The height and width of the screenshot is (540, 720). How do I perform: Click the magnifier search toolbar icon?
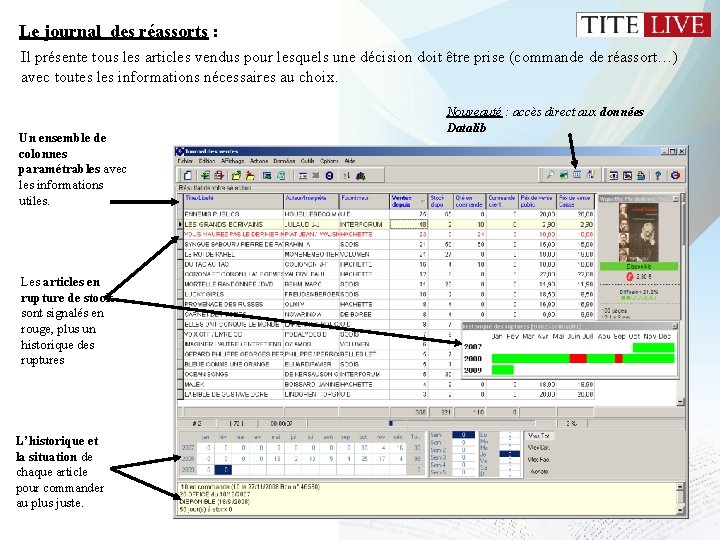click(550, 175)
